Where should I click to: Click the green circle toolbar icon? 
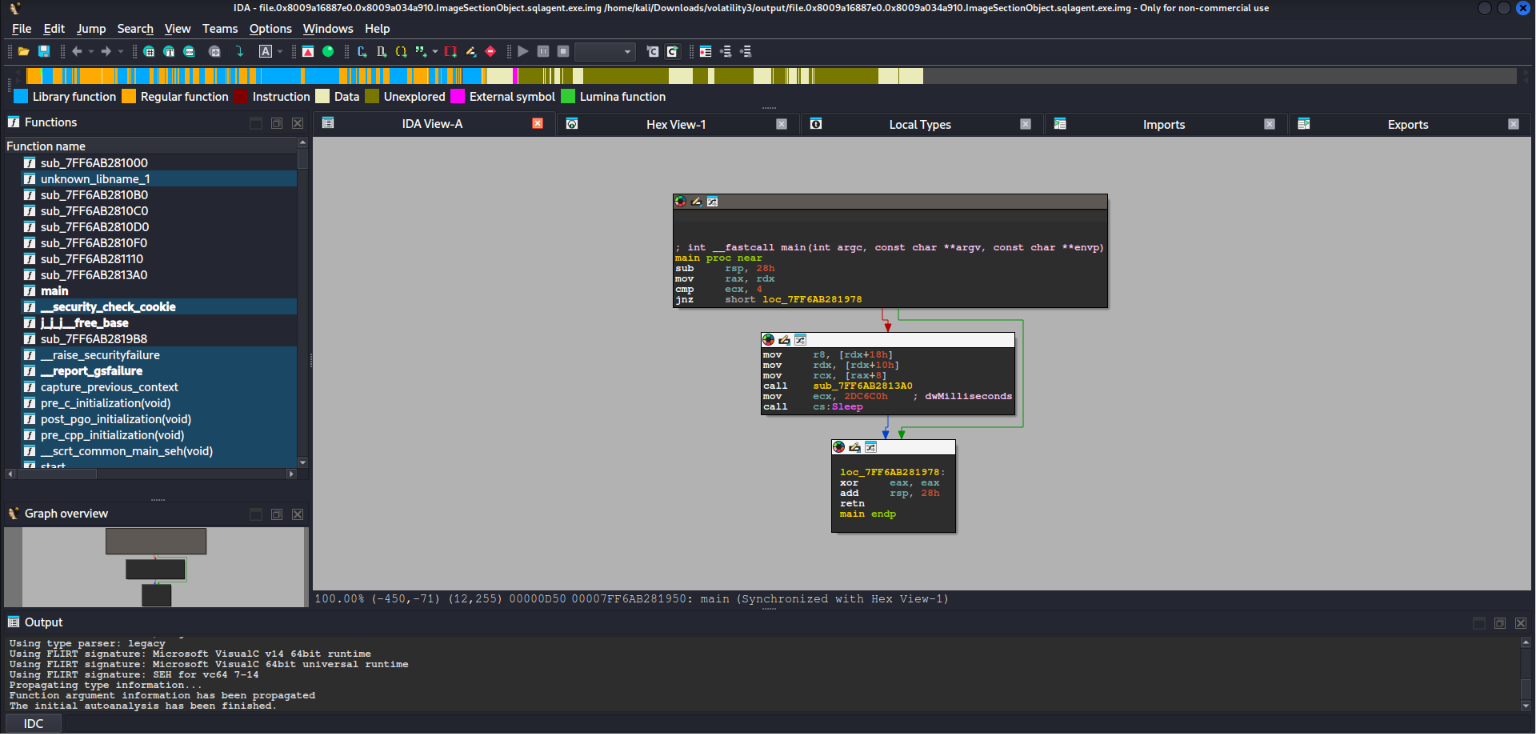(328, 51)
